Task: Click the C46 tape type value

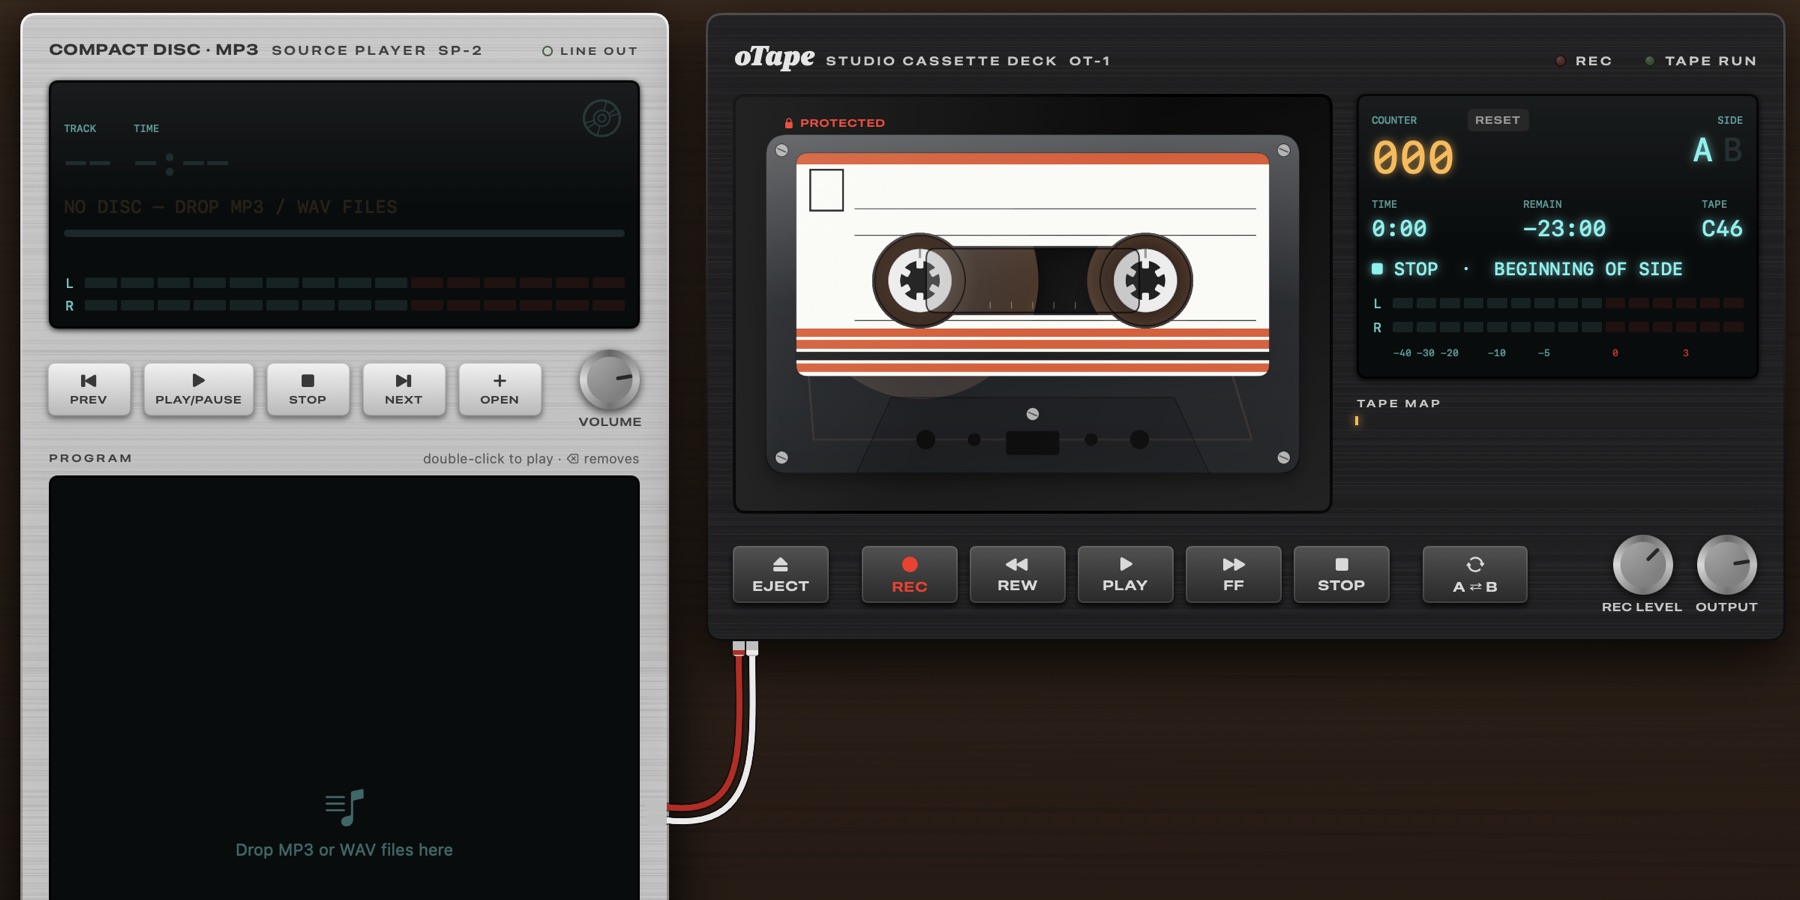Action: click(1722, 229)
